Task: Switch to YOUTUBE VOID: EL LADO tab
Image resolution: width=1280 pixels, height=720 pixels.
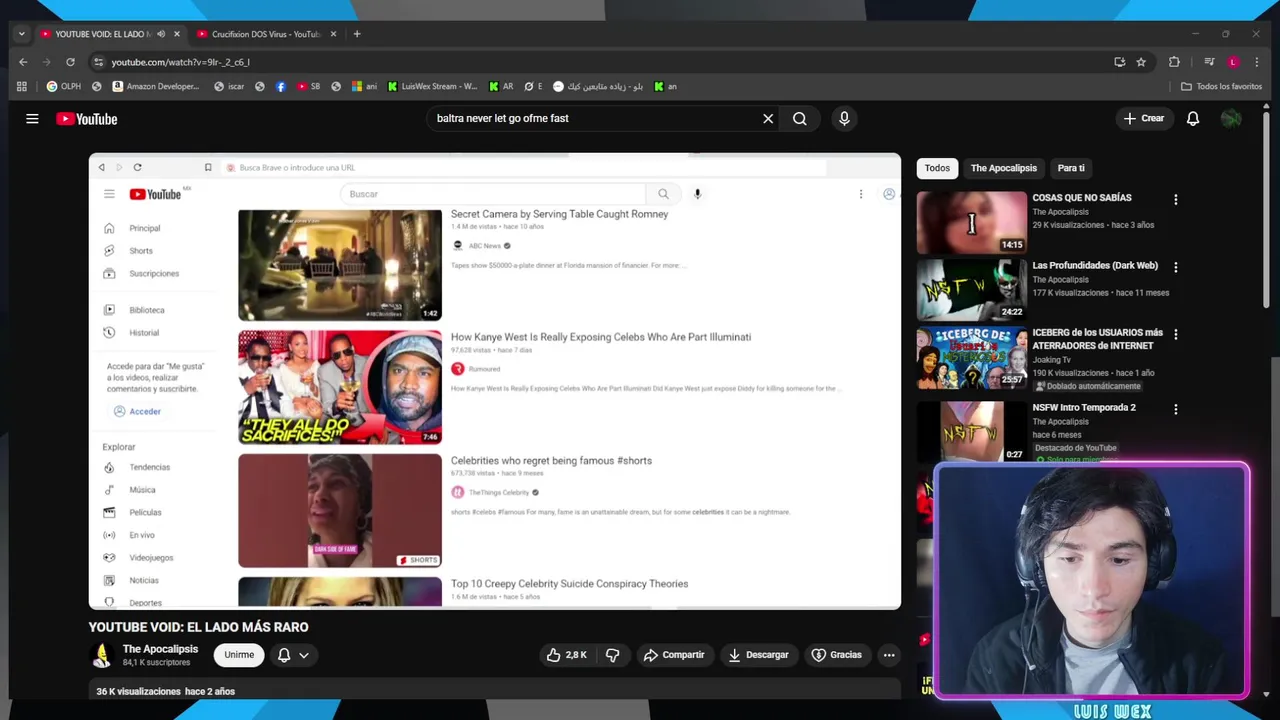Action: pyautogui.click(x=104, y=34)
